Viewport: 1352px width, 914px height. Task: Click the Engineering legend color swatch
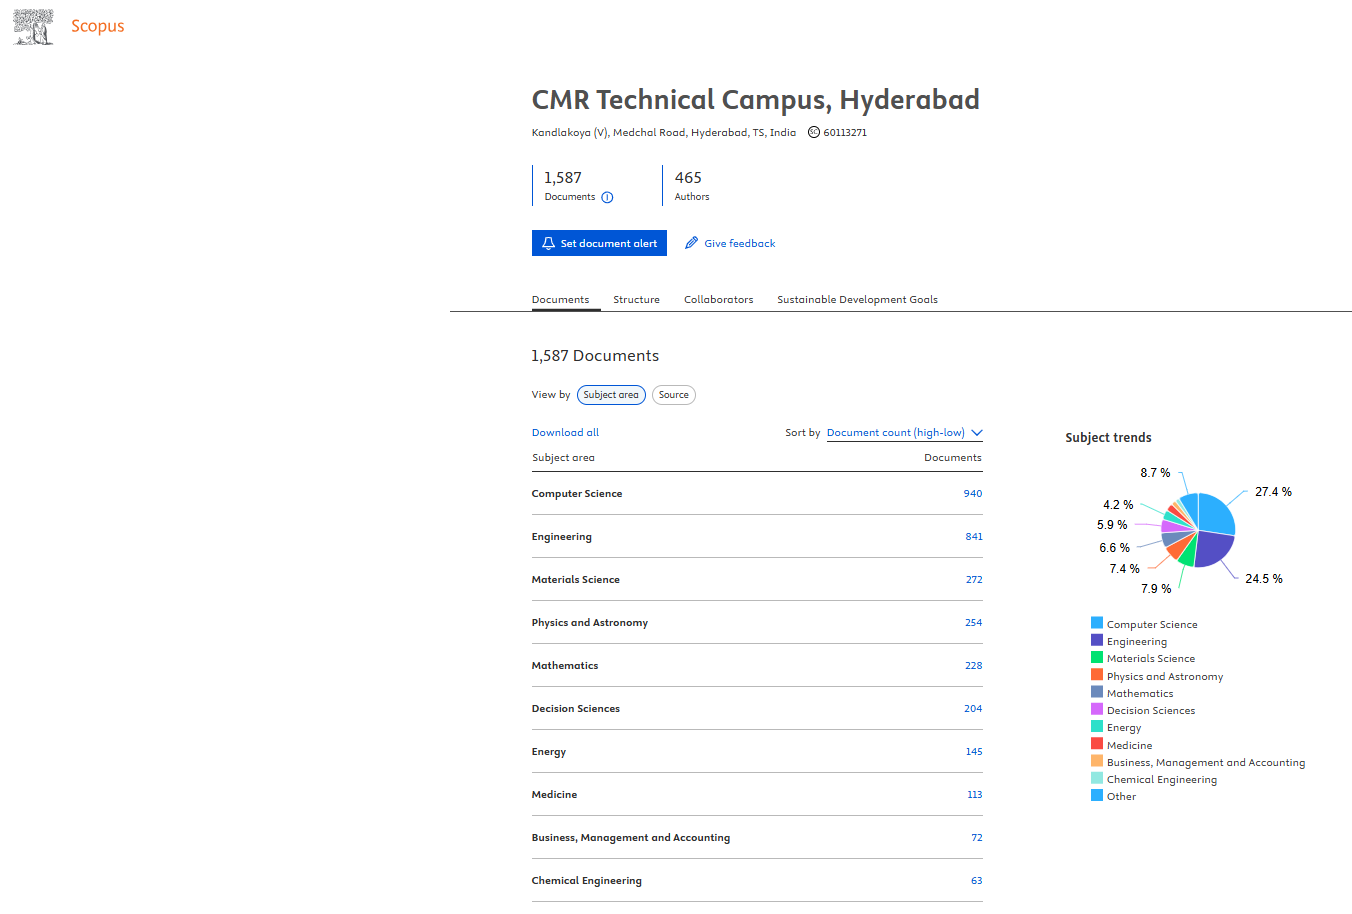pyautogui.click(x=1097, y=641)
